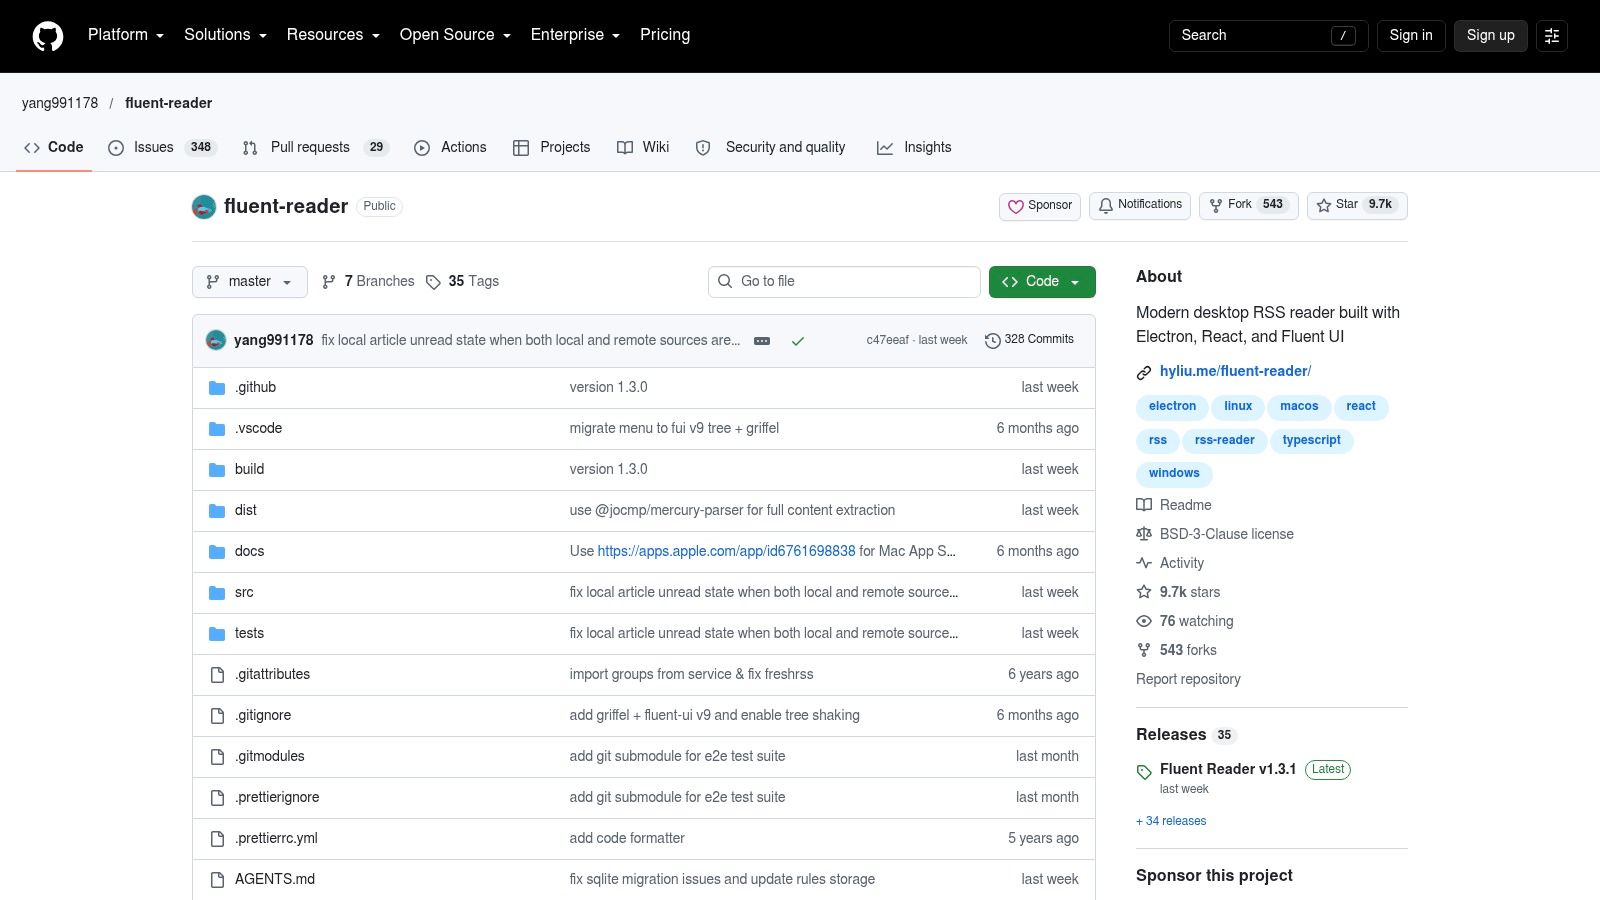The height and width of the screenshot is (900, 1600).
Task: Star the repository
Action: point(1357,206)
